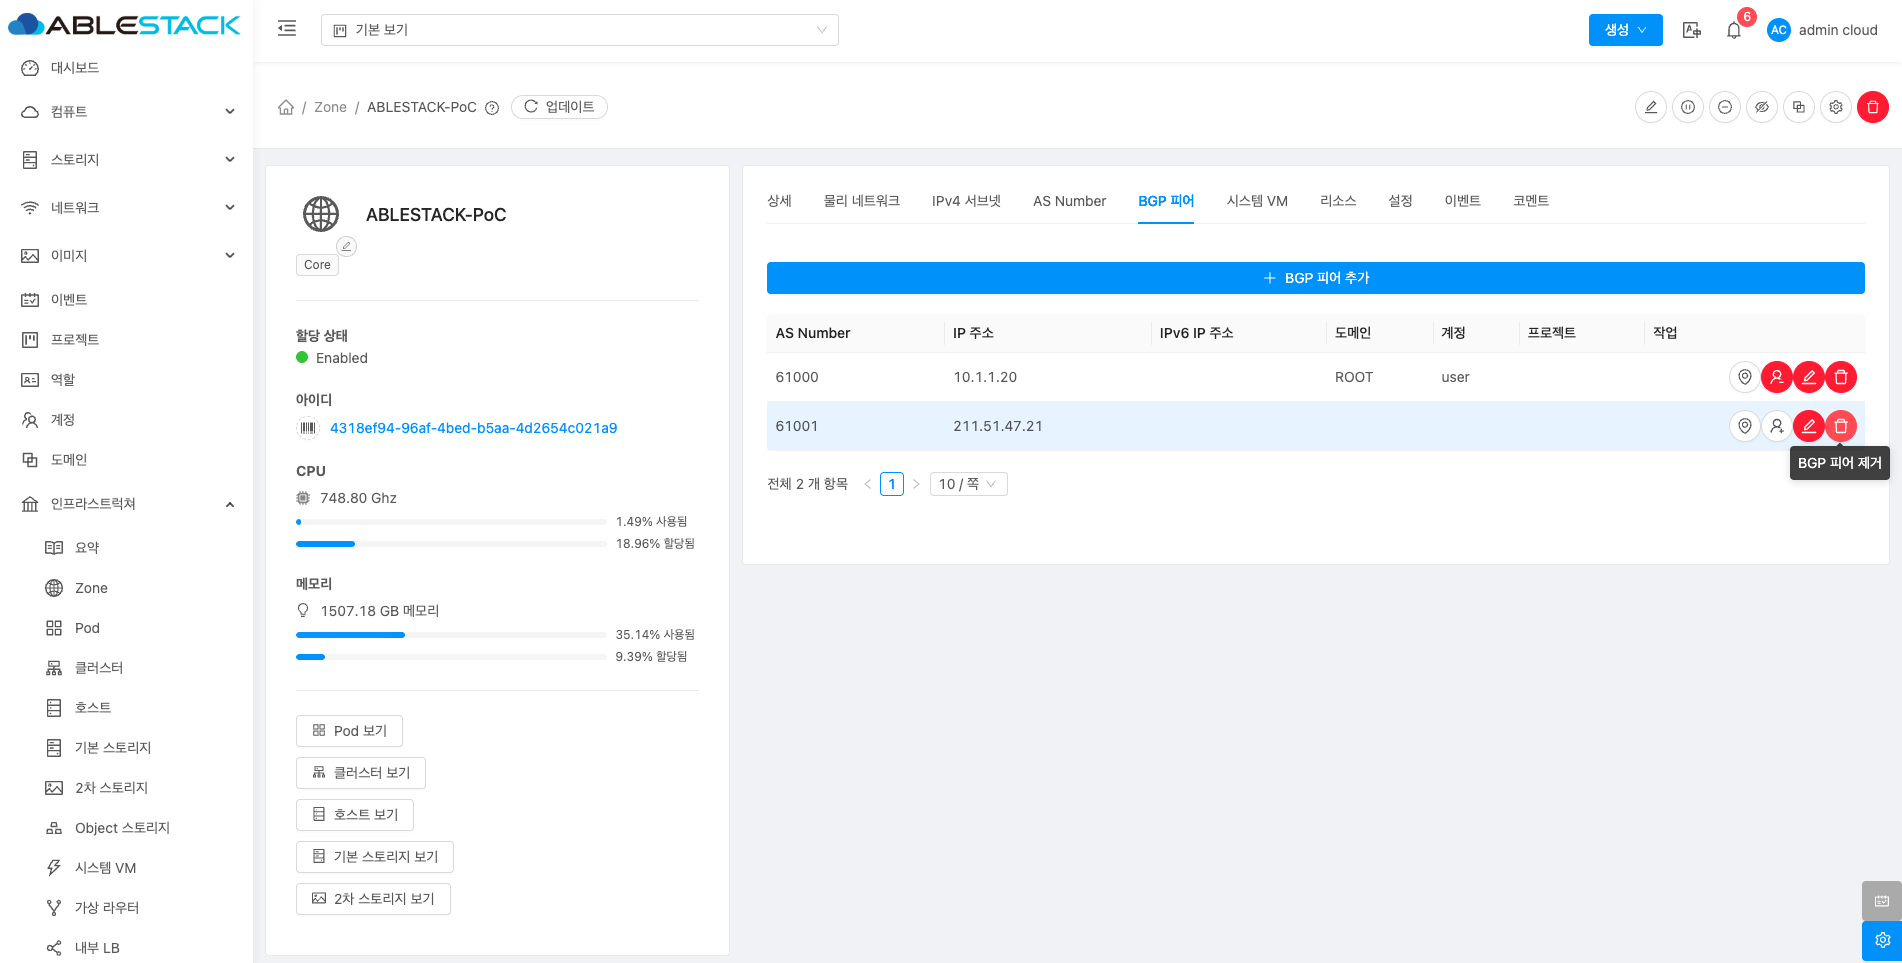Toggle the crossed-eye visibility icon
The height and width of the screenshot is (963, 1902).
coord(1762,107)
